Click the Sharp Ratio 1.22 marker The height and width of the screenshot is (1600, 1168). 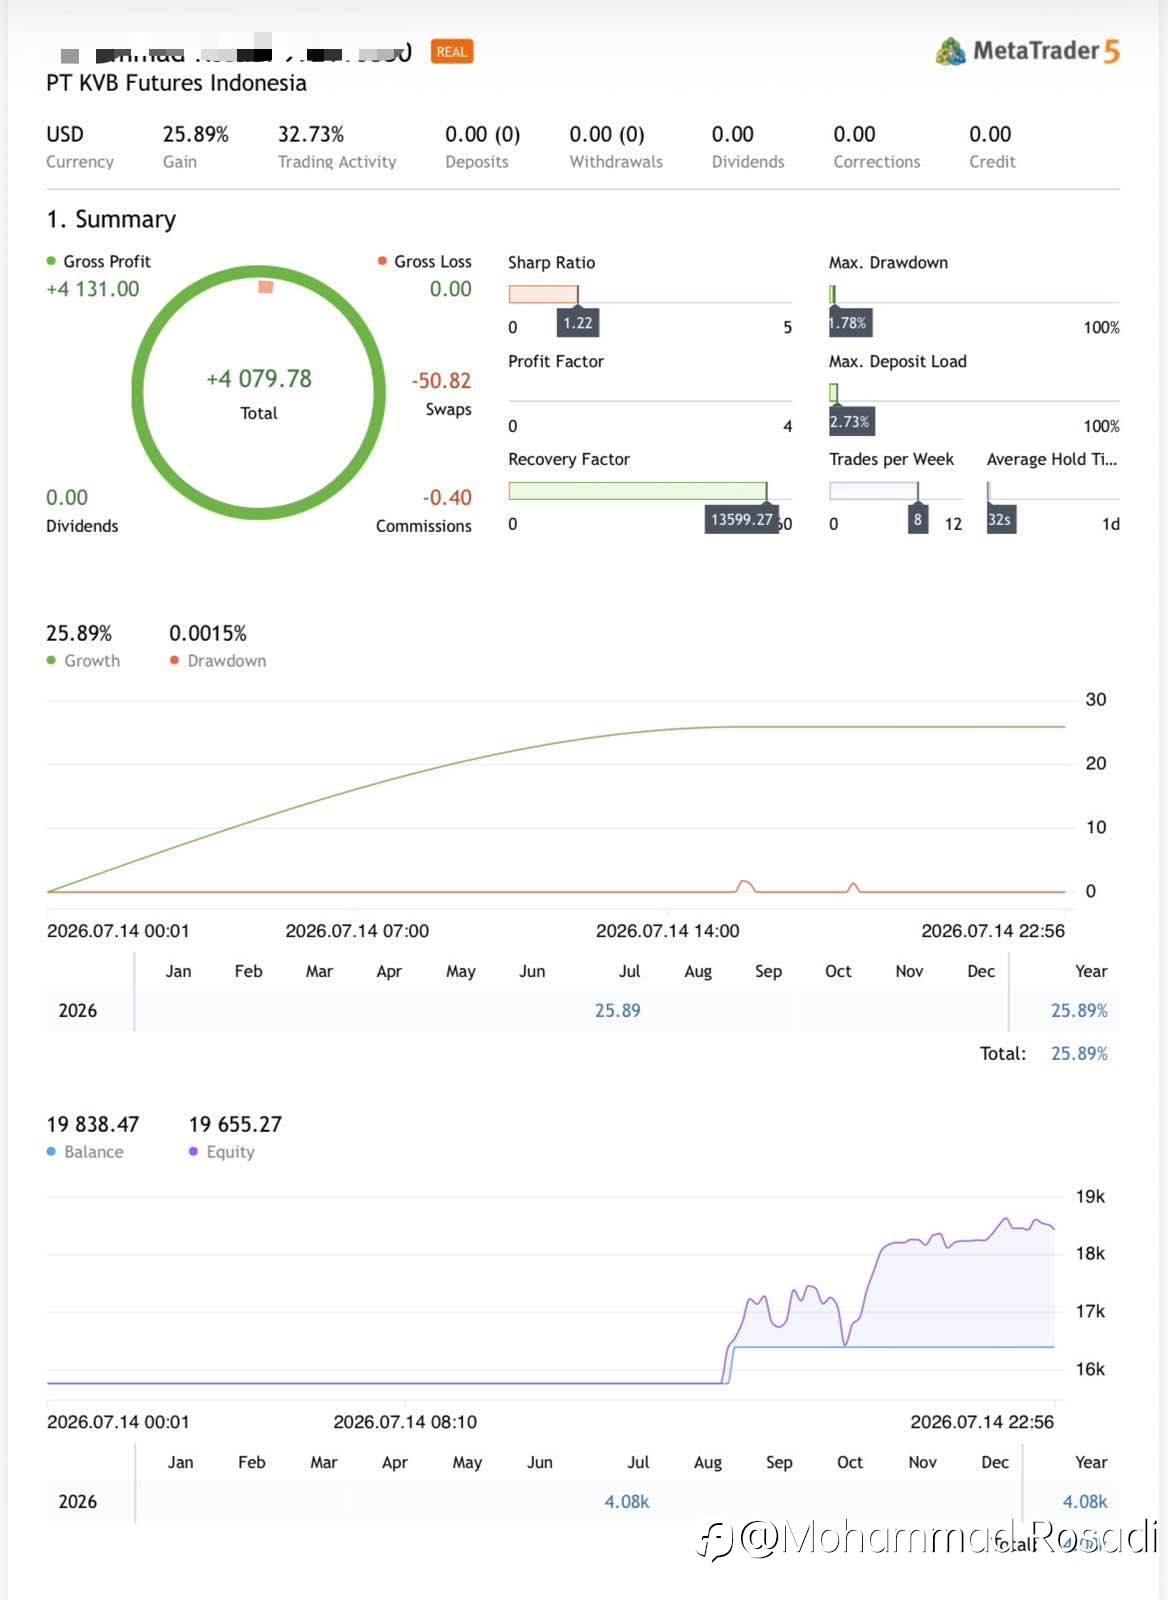click(x=578, y=323)
